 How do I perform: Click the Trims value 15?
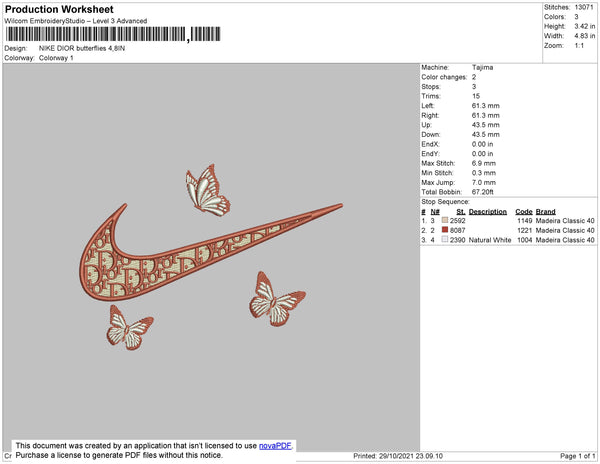coord(476,96)
